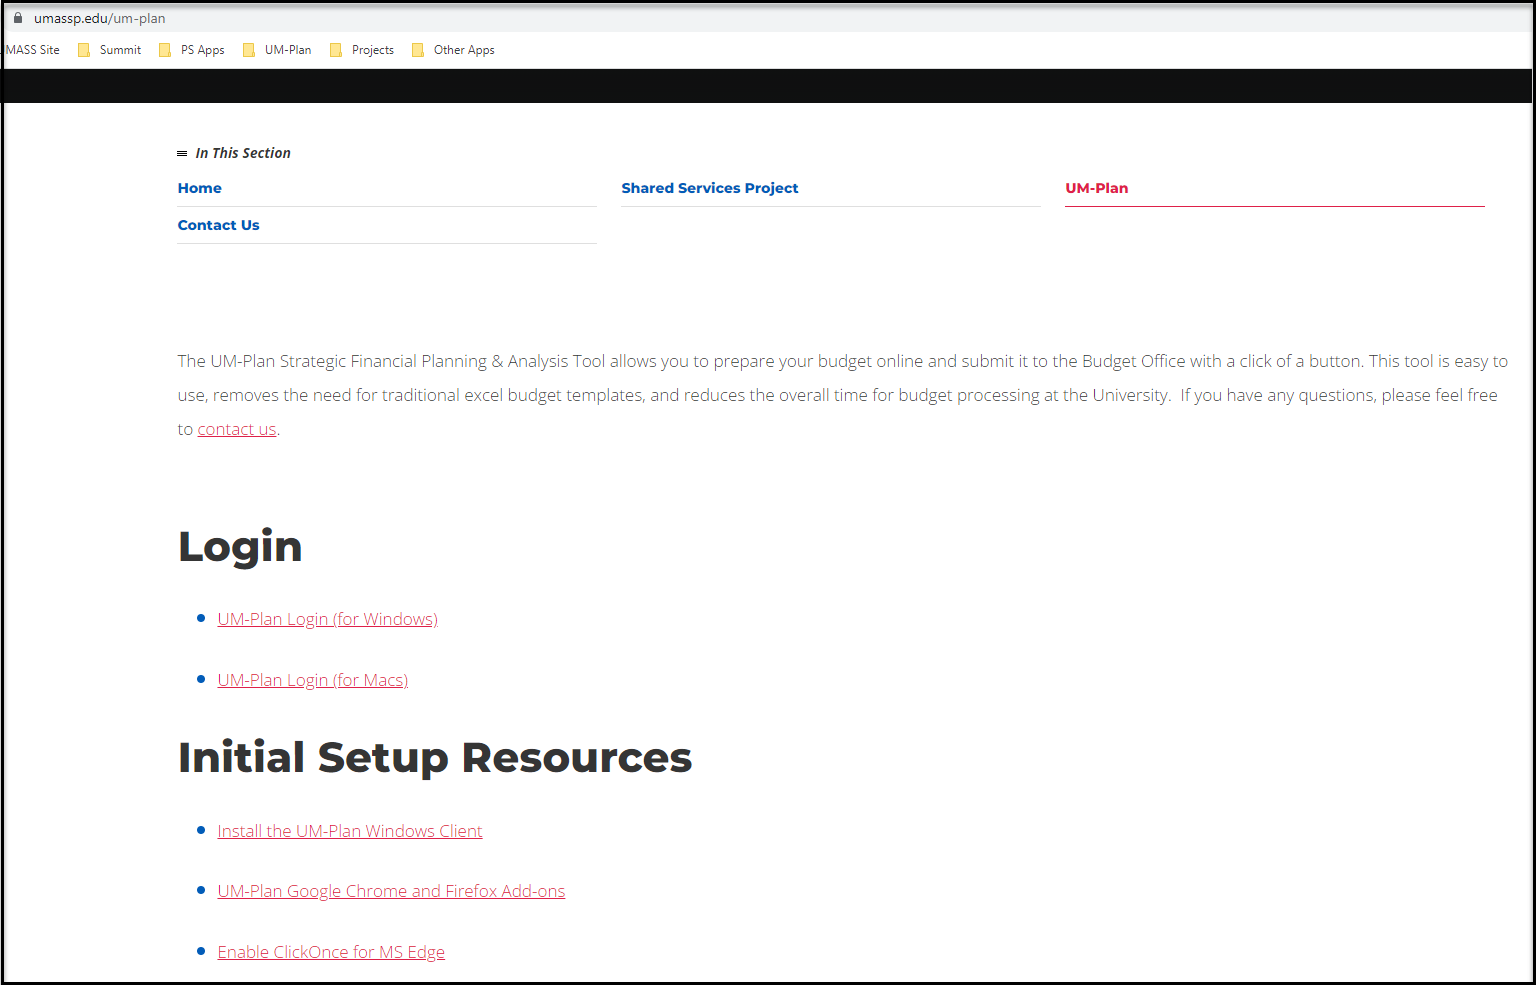Open the PS Apps bookmark folder
The image size is (1536, 985).
pos(191,50)
